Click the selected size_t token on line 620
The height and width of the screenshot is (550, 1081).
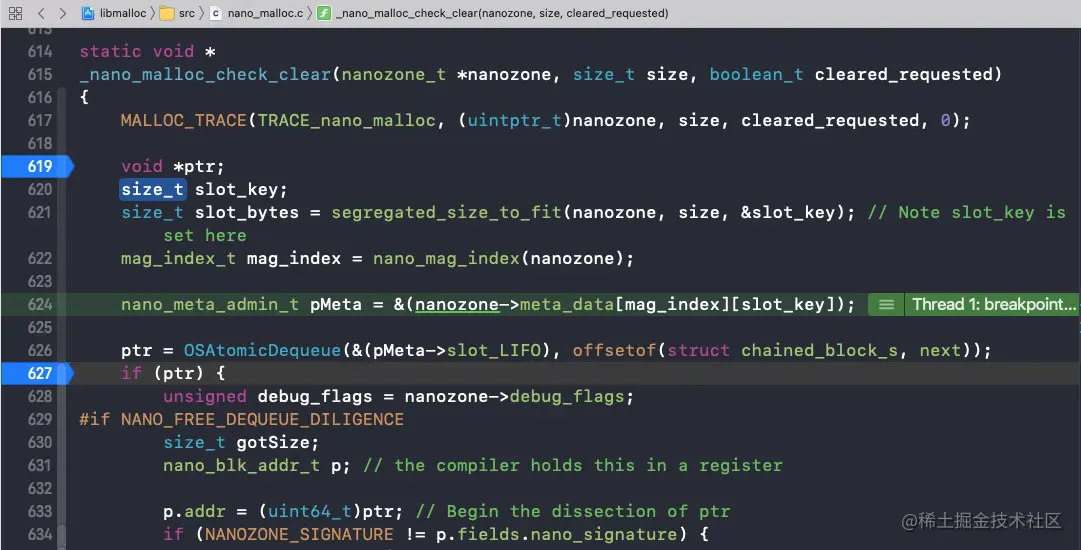(152, 190)
